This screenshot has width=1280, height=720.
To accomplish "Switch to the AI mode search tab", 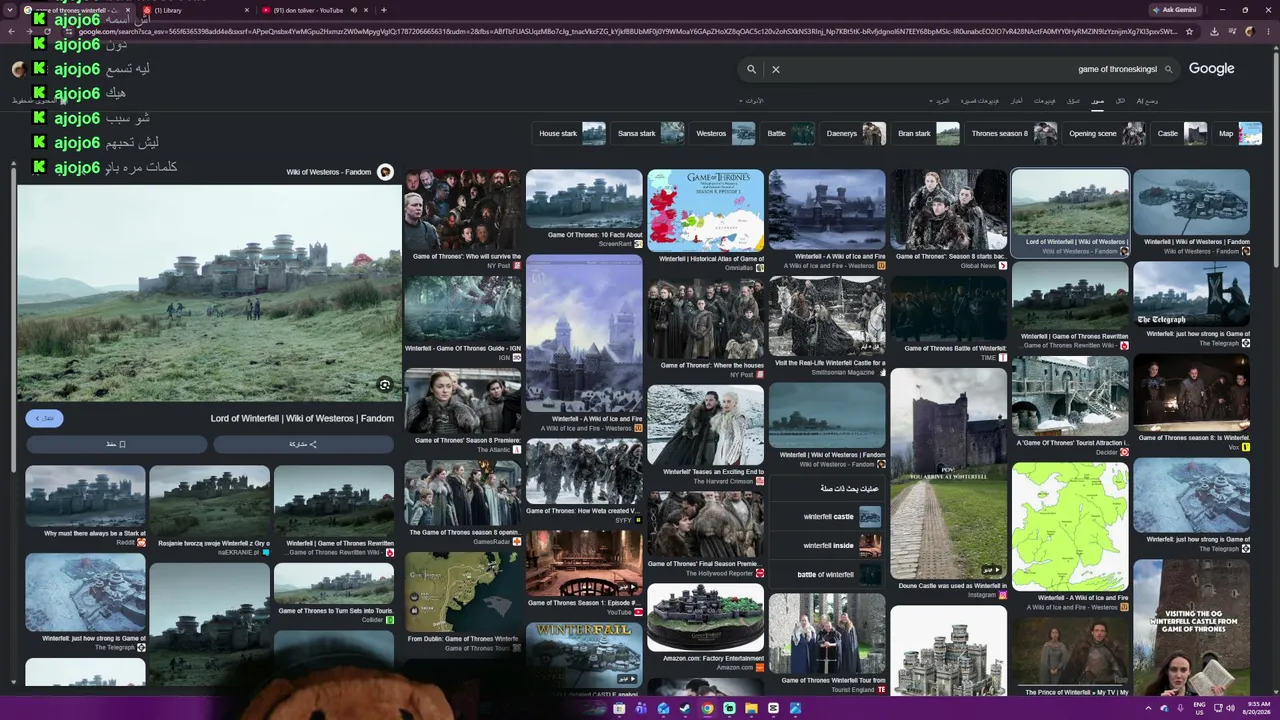I will tap(1147, 101).
